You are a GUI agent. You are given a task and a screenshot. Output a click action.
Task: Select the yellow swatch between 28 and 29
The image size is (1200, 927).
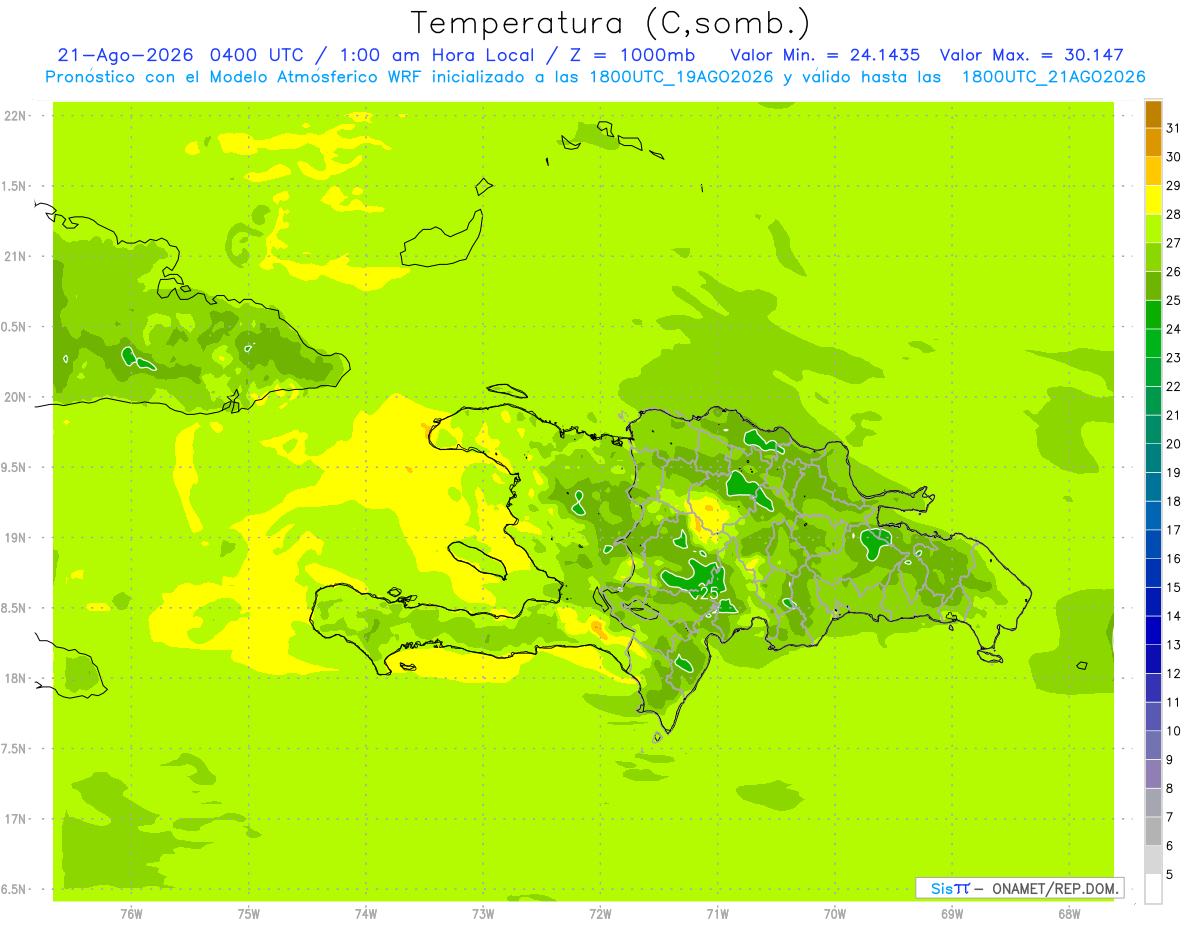pos(1153,200)
